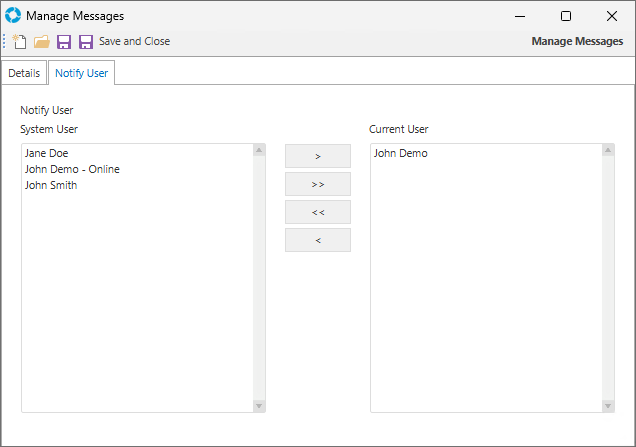Select the Notify User tab
Image resolution: width=636 pixels, height=447 pixels.
81,74
